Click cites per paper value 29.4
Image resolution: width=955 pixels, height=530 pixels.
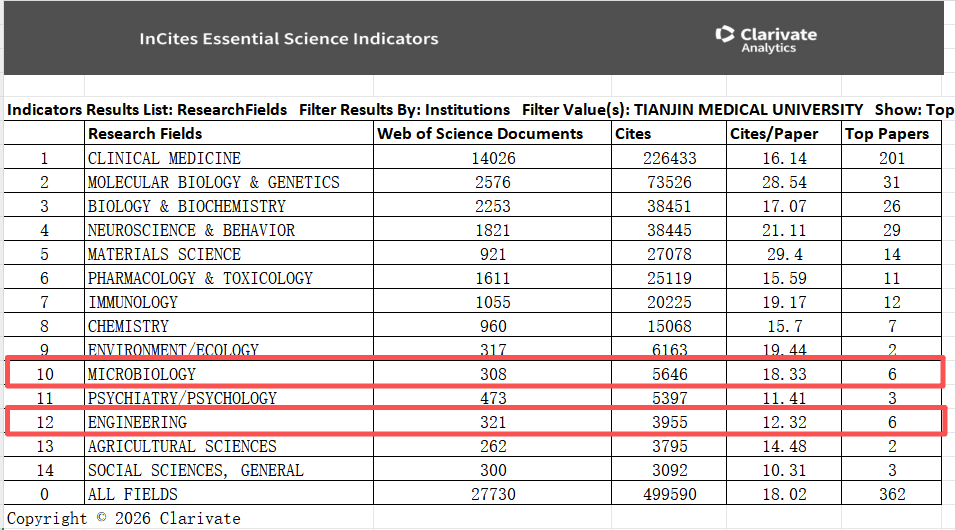tap(784, 254)
